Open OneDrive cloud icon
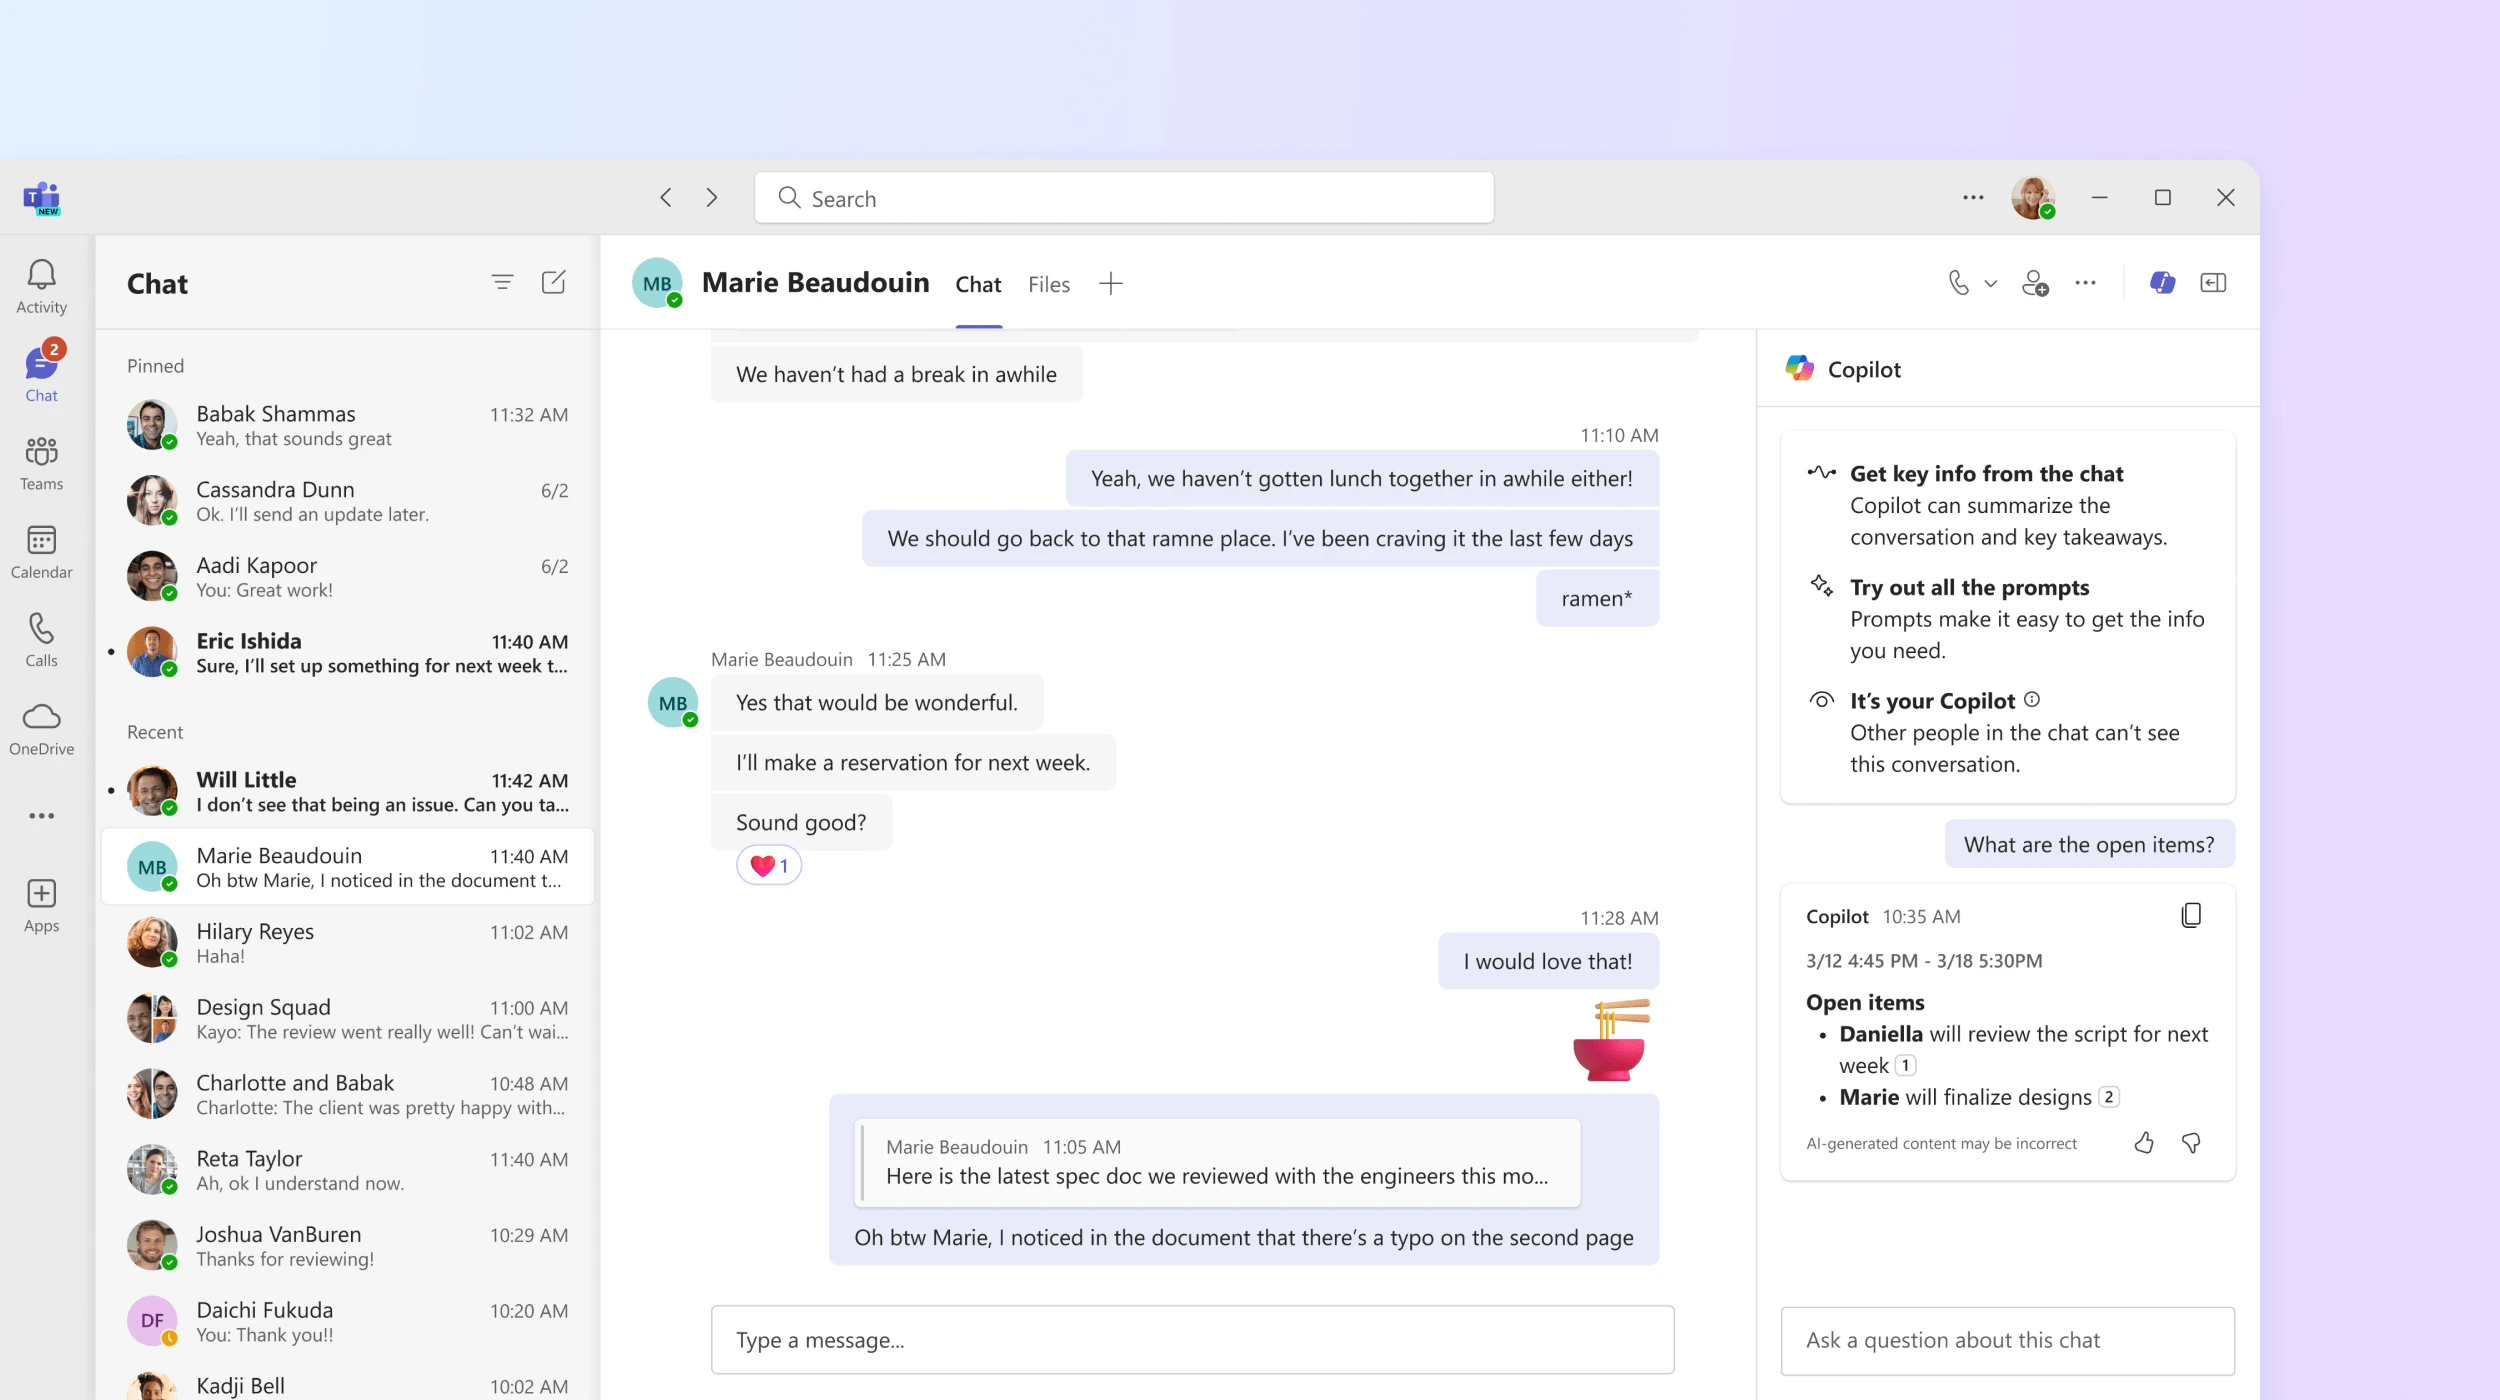The image size is (2500, 1400). [x=41, y=728]
